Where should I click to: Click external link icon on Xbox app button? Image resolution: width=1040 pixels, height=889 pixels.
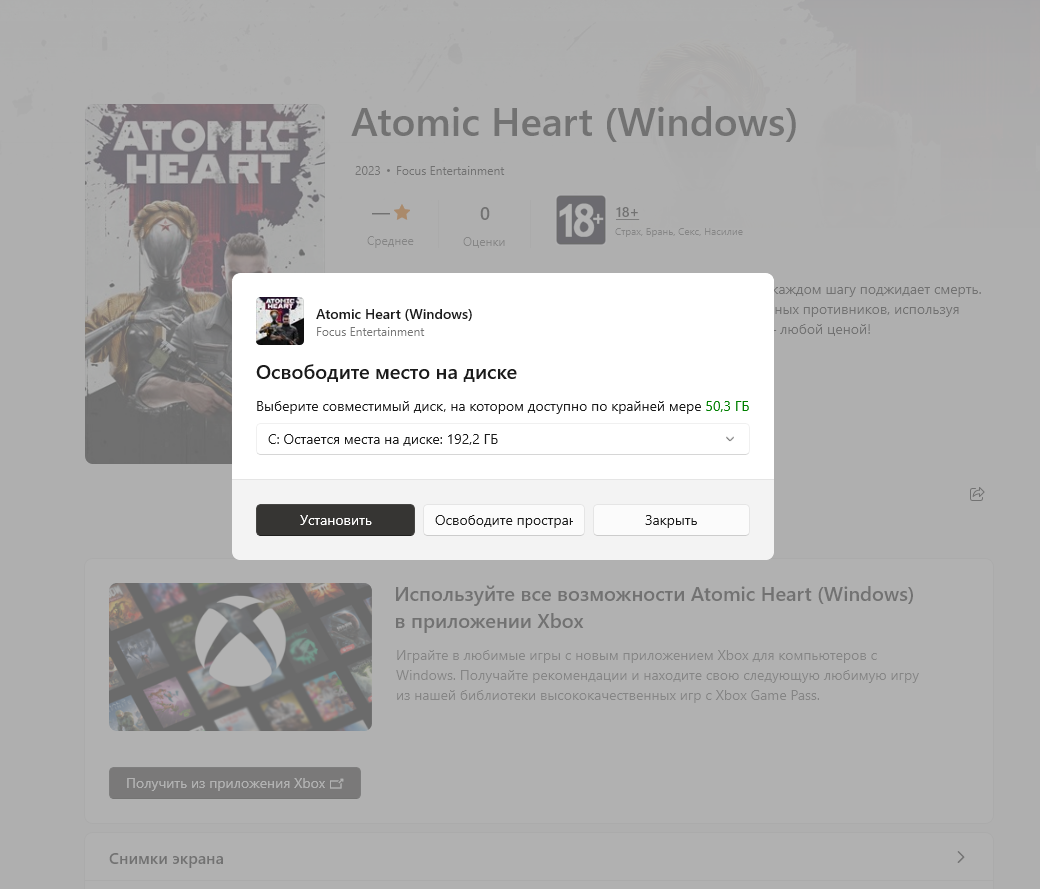(337, 784)
